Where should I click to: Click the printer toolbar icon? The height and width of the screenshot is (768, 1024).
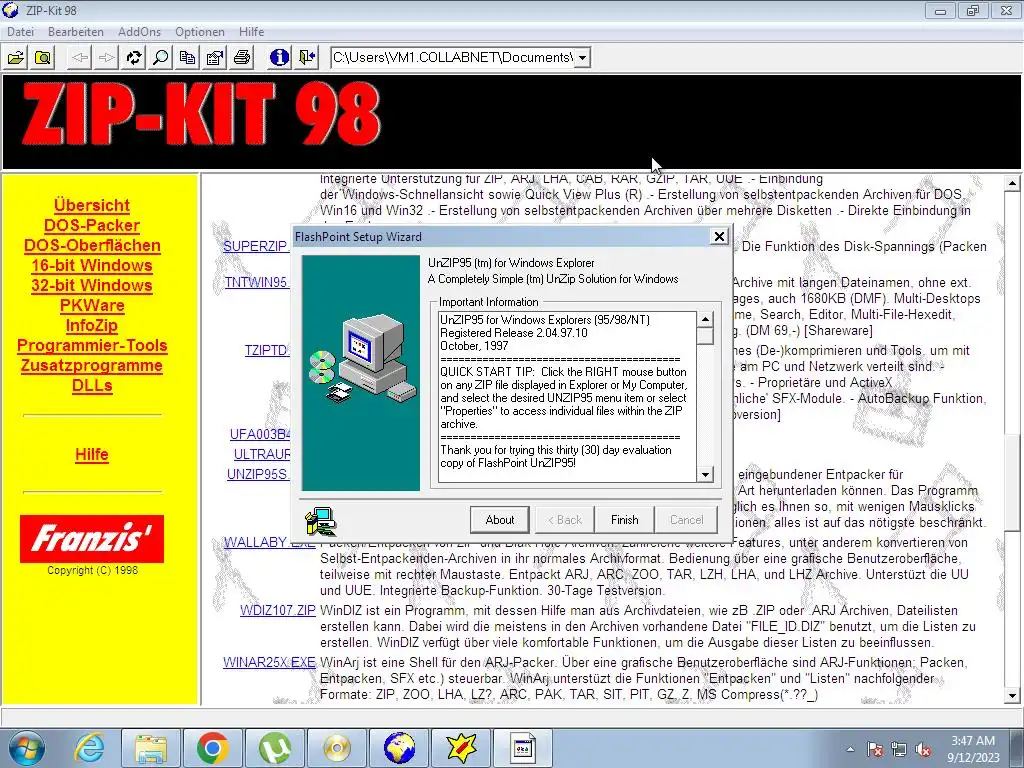[242, 57]
